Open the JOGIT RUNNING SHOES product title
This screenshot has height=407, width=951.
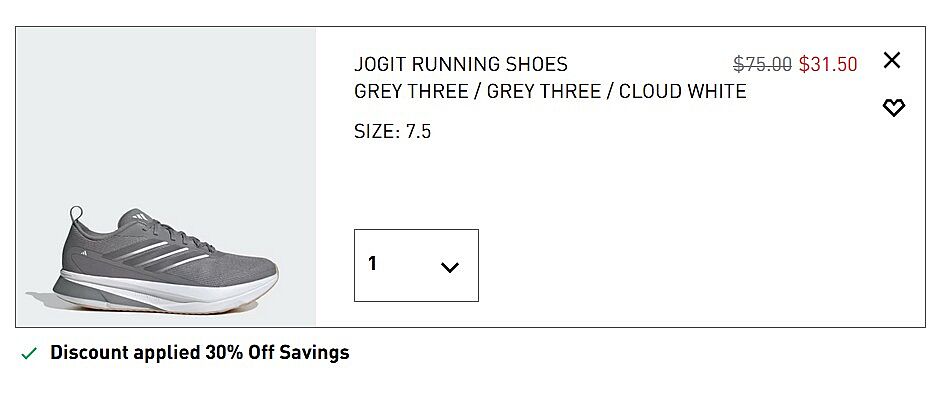pos(461,65)
